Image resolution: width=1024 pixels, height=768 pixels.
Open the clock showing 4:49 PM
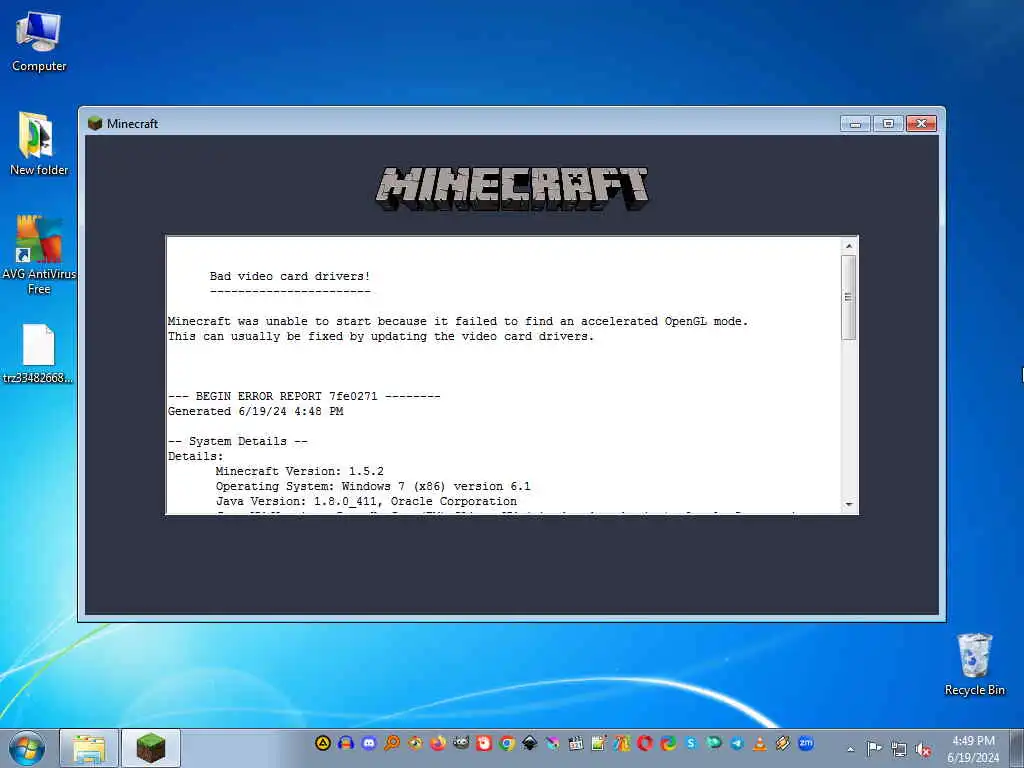tap(973, 749)
